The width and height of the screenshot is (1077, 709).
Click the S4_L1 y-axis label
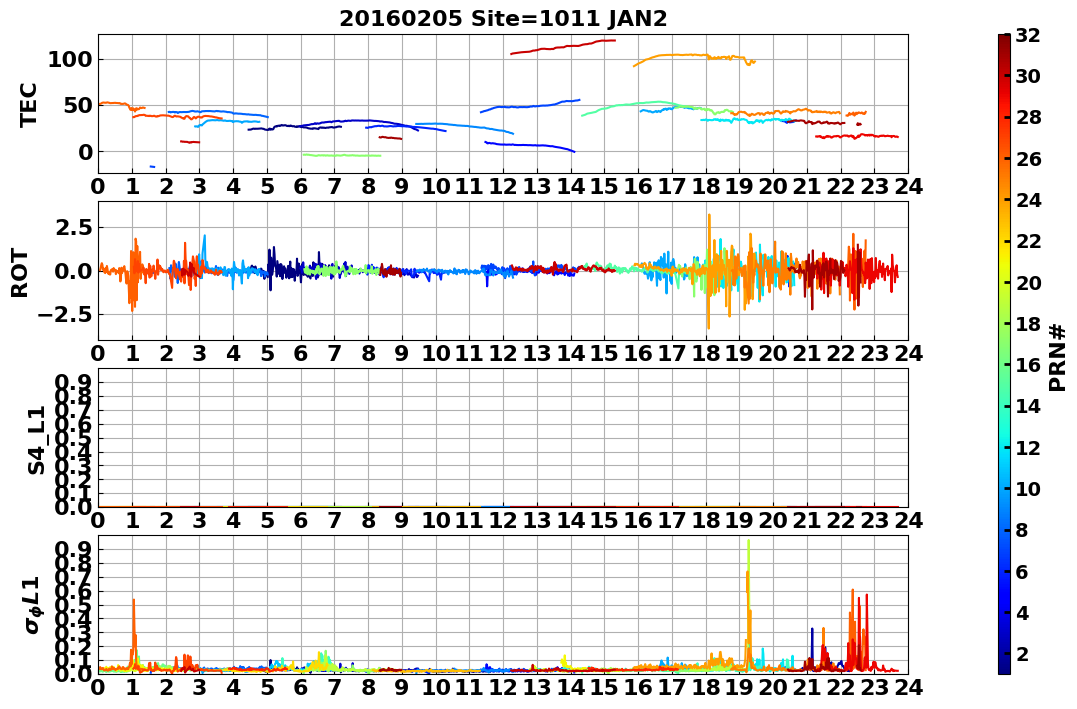[x=36, y=440]
